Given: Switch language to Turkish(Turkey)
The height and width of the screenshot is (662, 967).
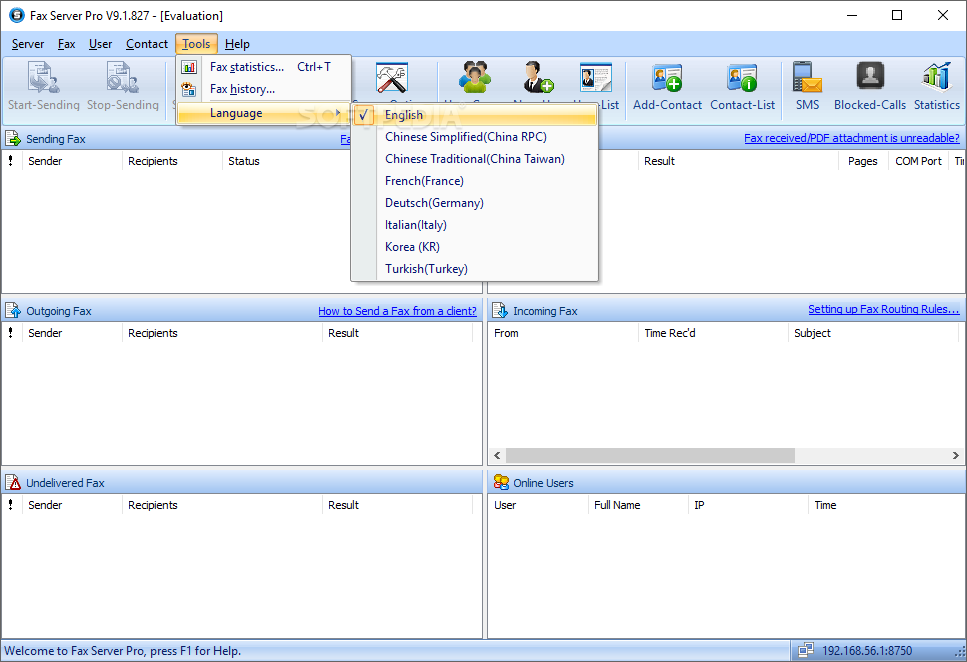Looking at the screenshot, I should coord(474,269).
